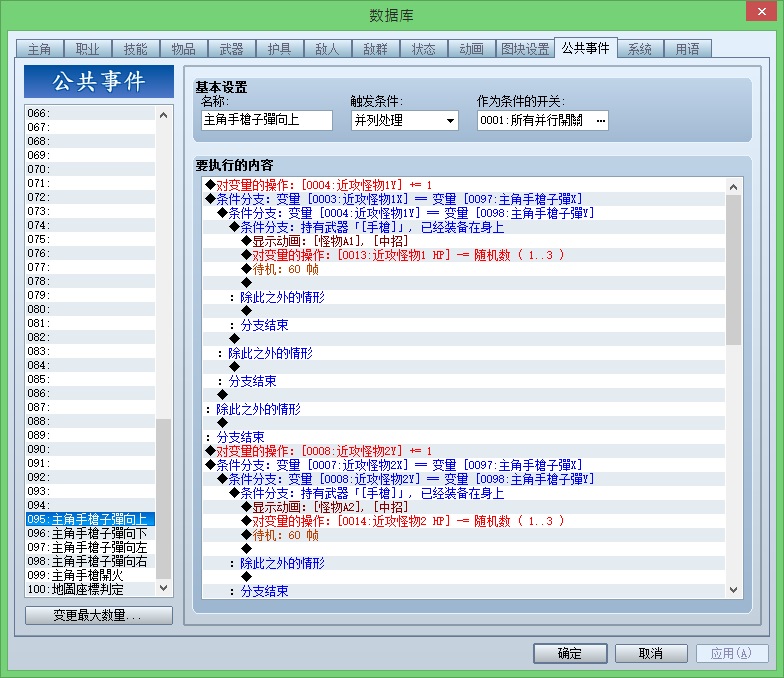This screenshot has width=784, height=678.
Task: Click the event list scrollbar thumb
Action: coord(163,498)
